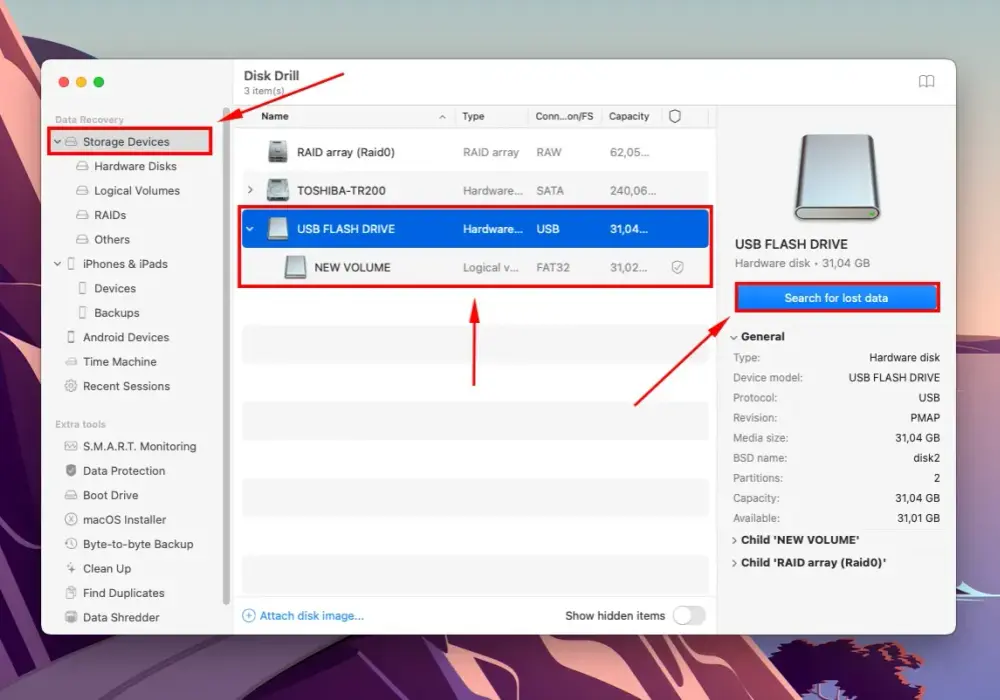Image resolution: width=1000 pixels, height=700 pixels.
Task: Click the TOSHIBA-TR200 hard disk icon
Action: [277, 190]
